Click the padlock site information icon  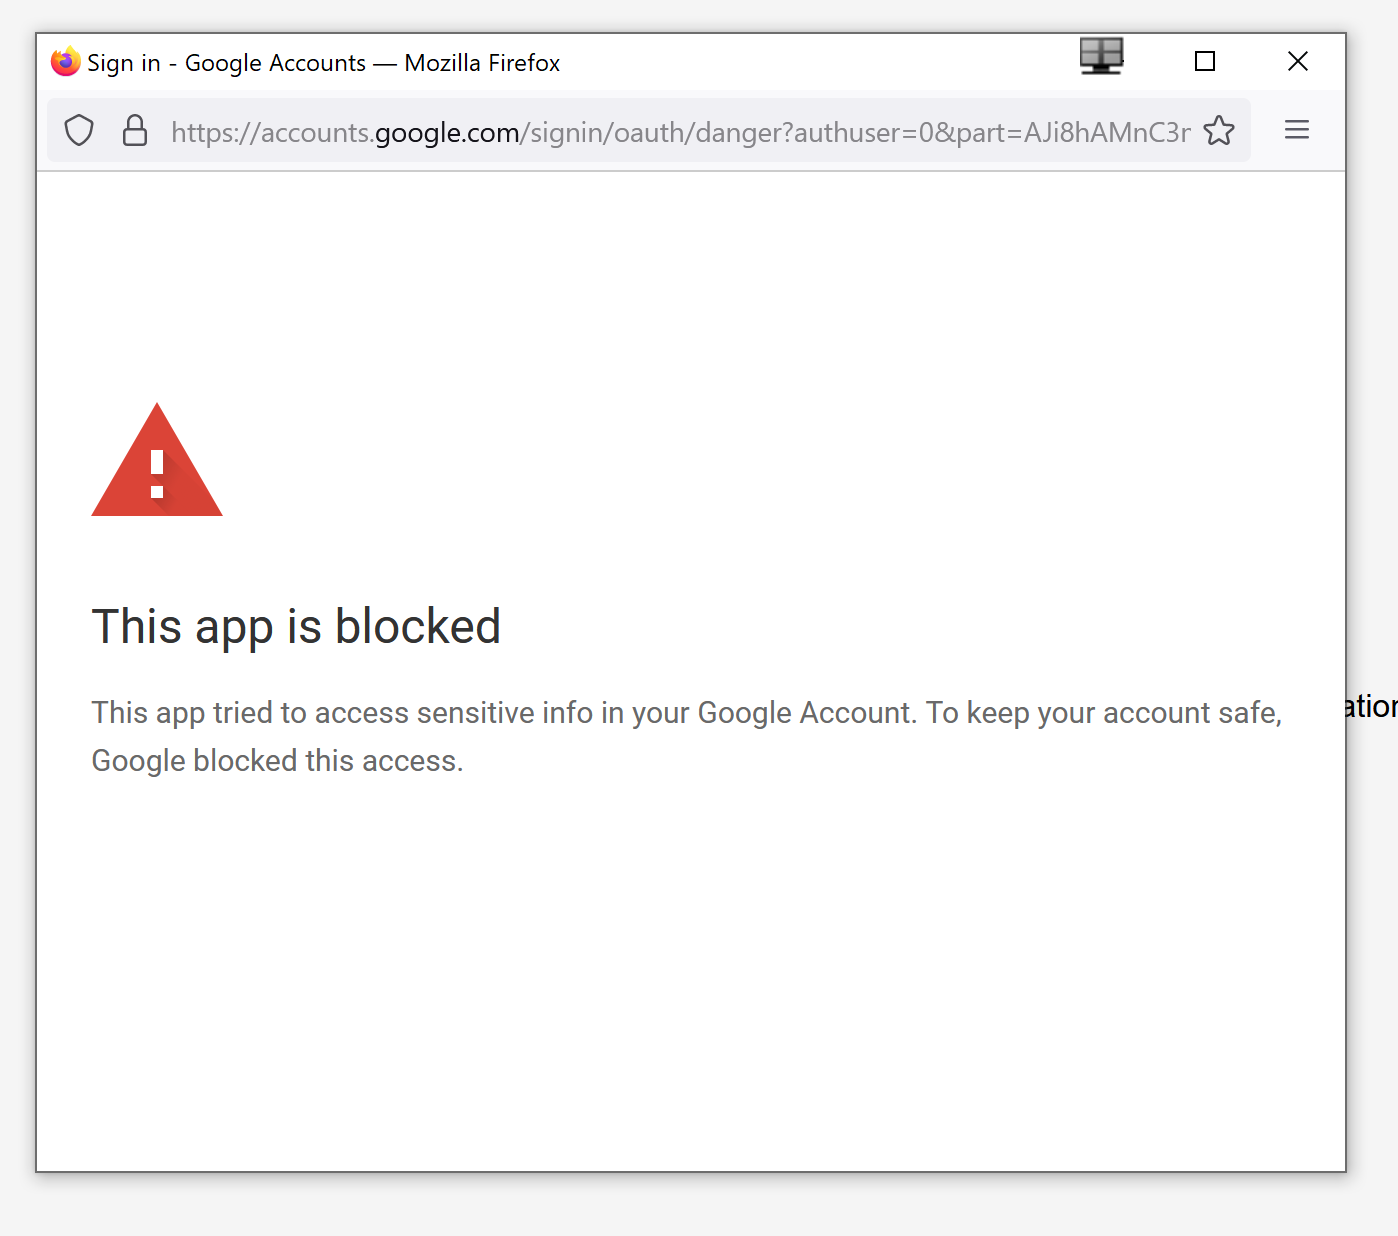click(135, 131)
